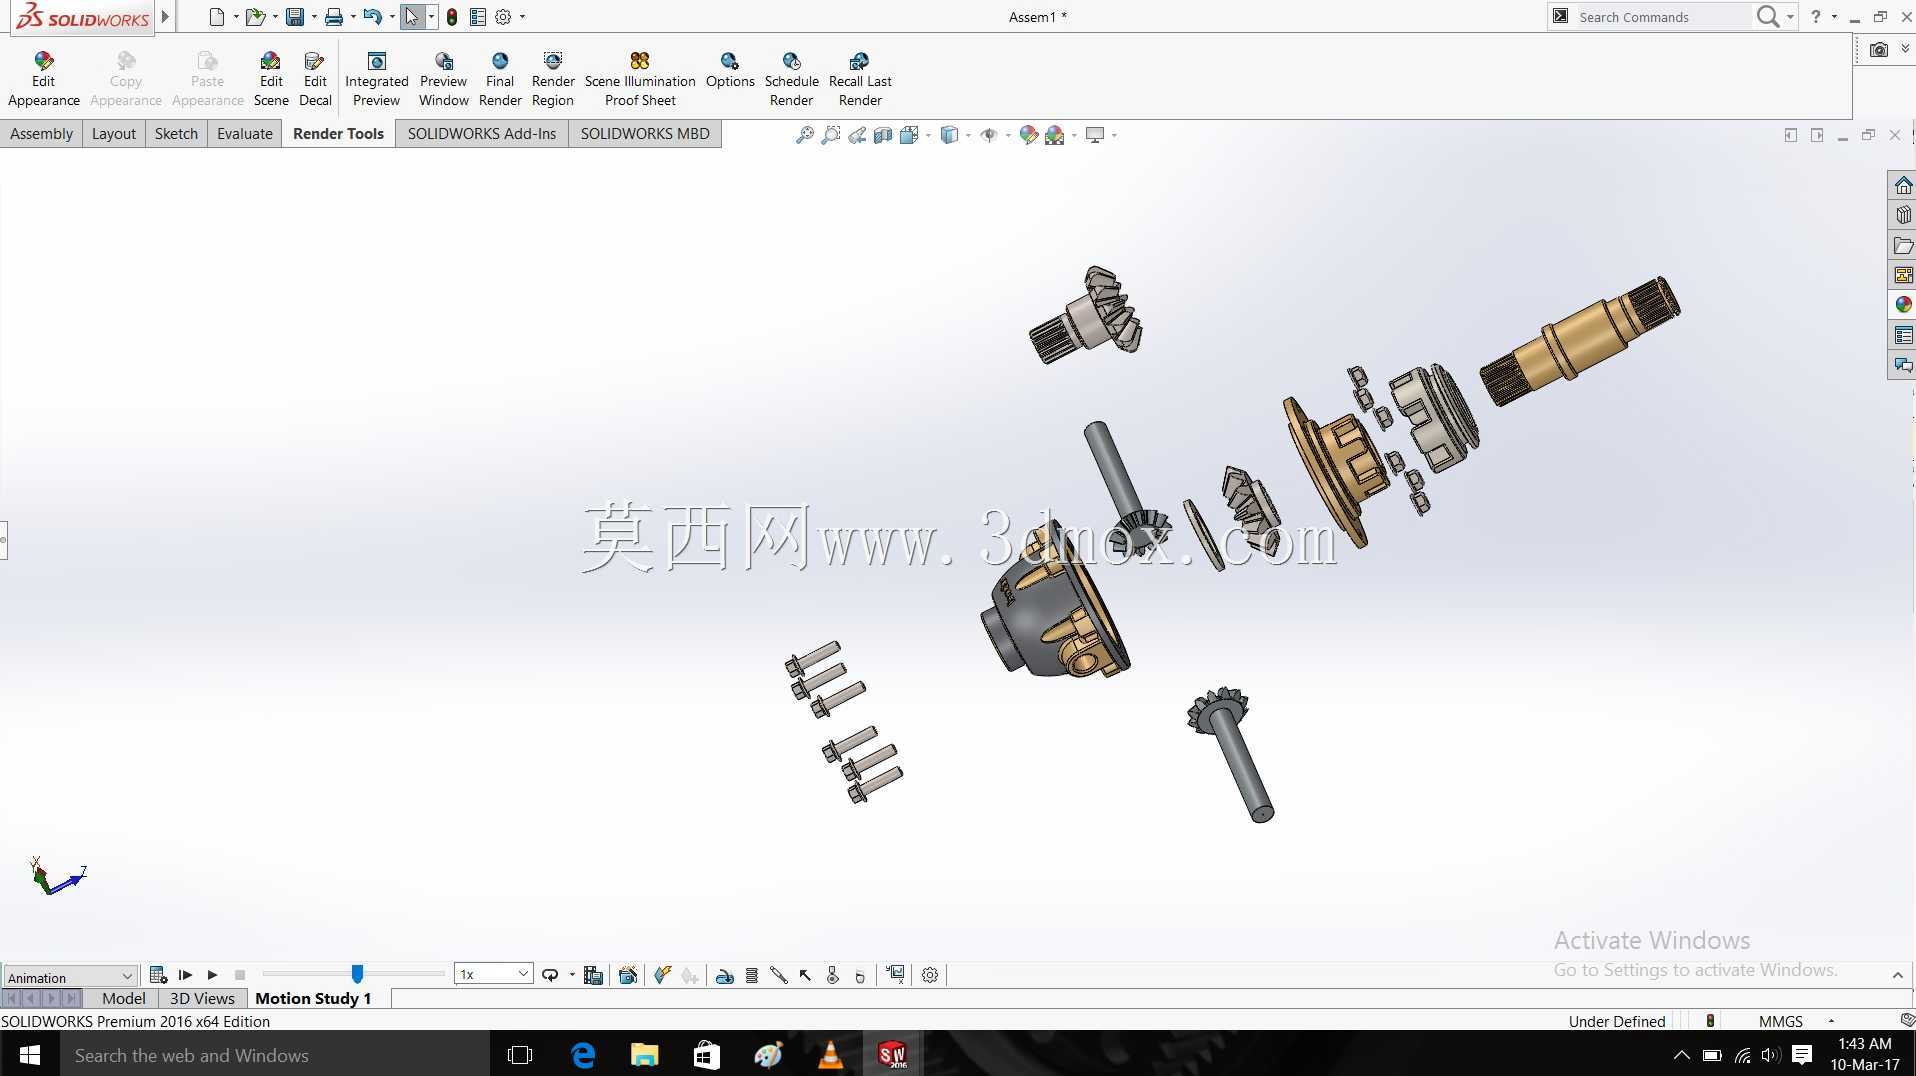Select the SOLIDWORKS MBD tab
Image resolution: width=1916 pixels, height=1076 pixels.
[x=645, y=134]
